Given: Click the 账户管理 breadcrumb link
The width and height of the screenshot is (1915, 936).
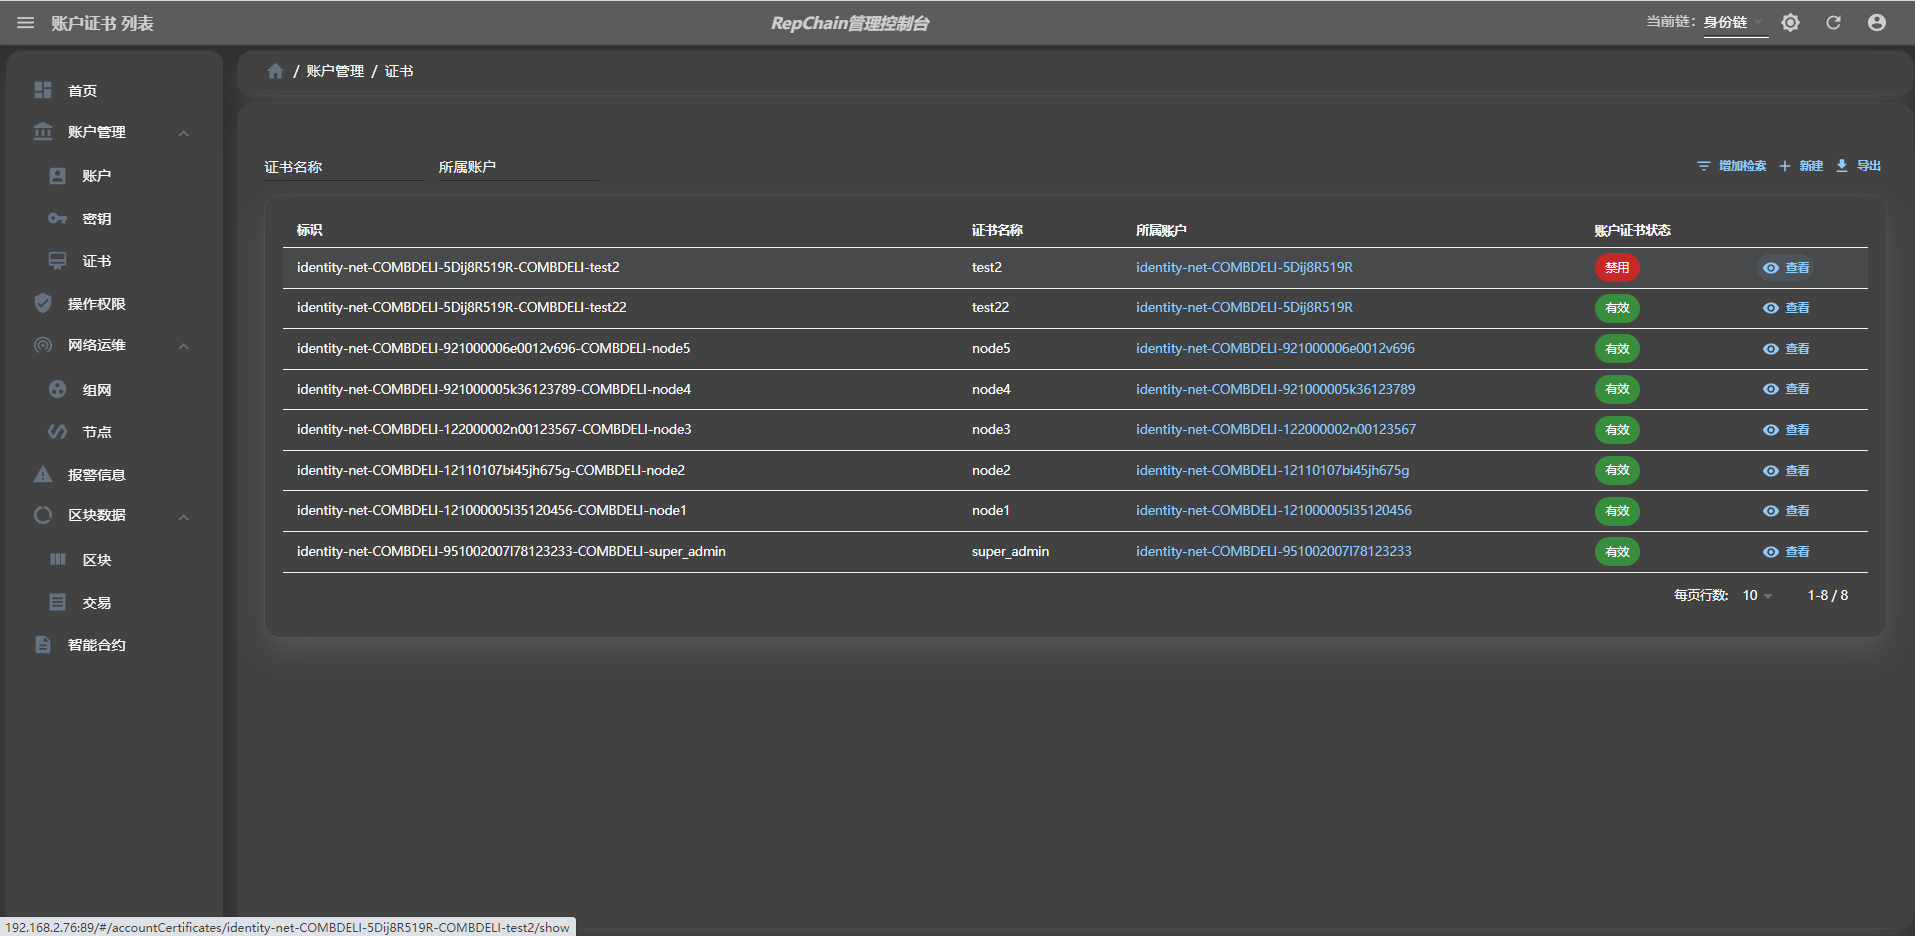Looking at the screenshot, I should pyautogui.click(x=335, y=71).
